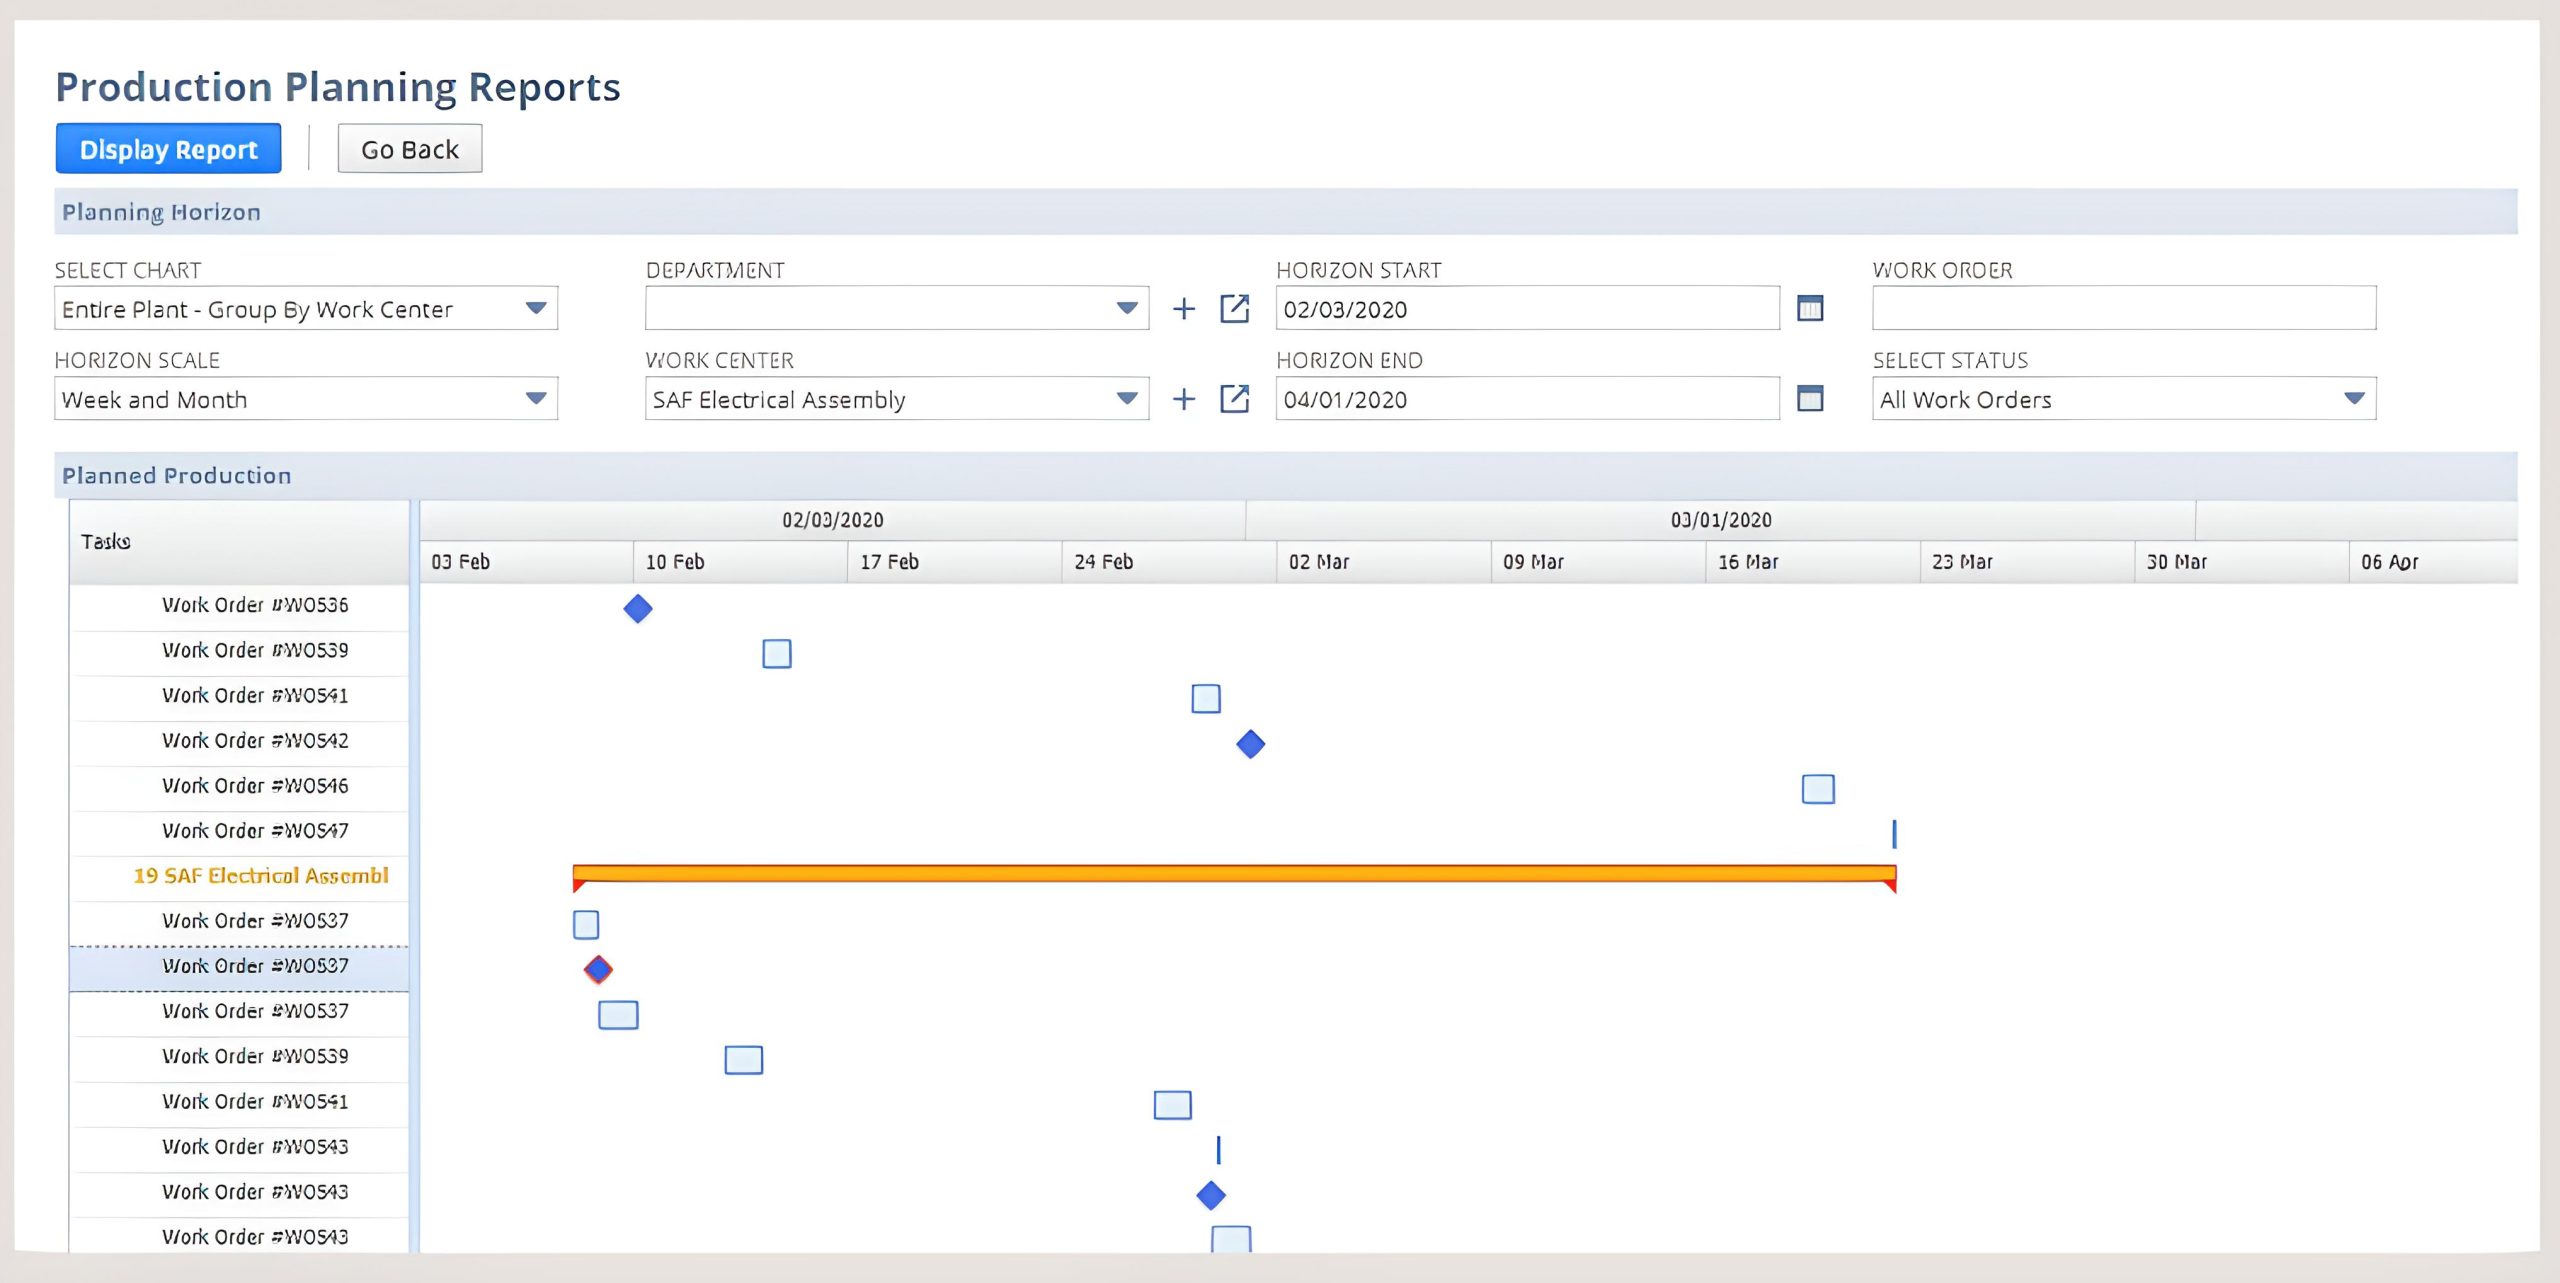
Task: Open Horizon Start calendar picker
Action: [x=1810, y=308]
